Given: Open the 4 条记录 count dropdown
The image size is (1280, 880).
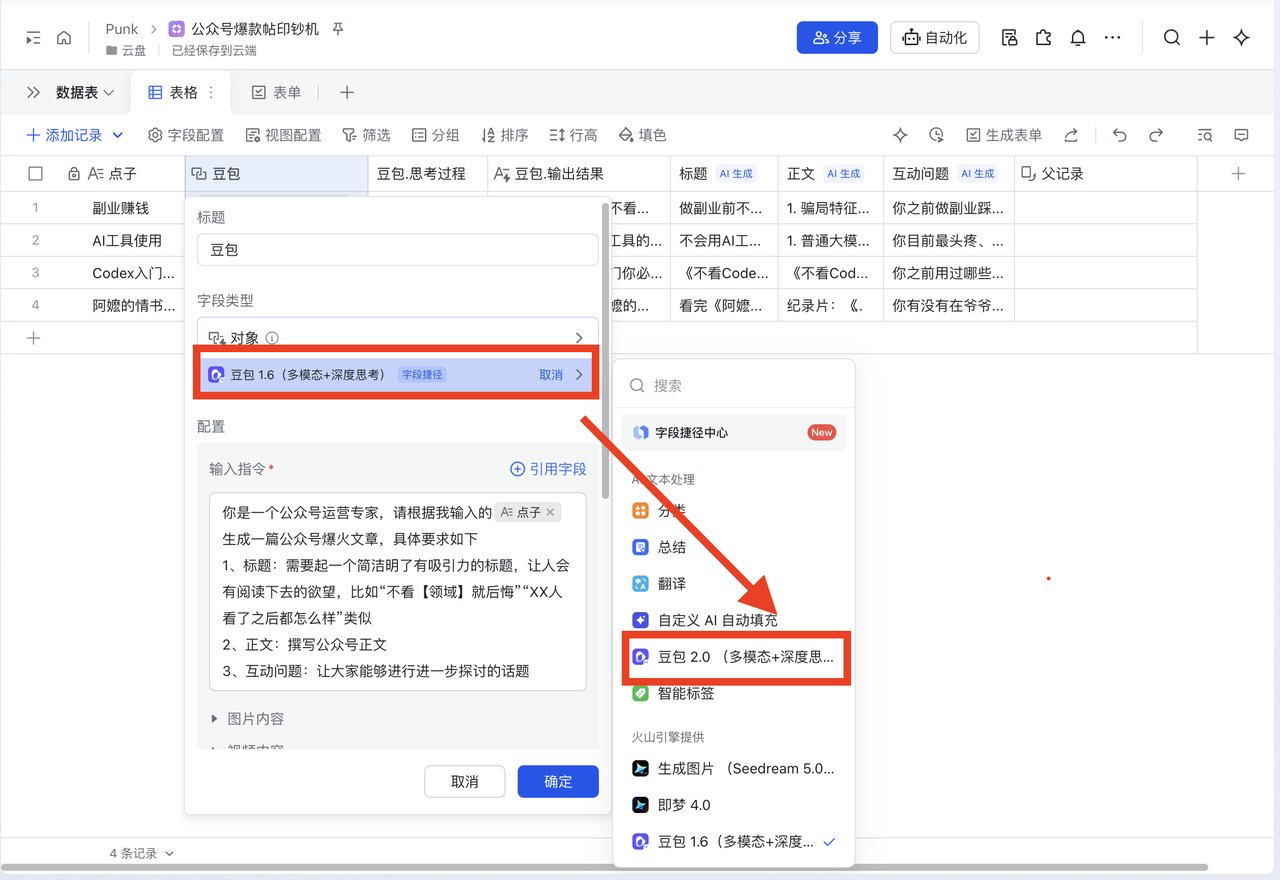Looking at the screenshot, I should click(141, 854).
